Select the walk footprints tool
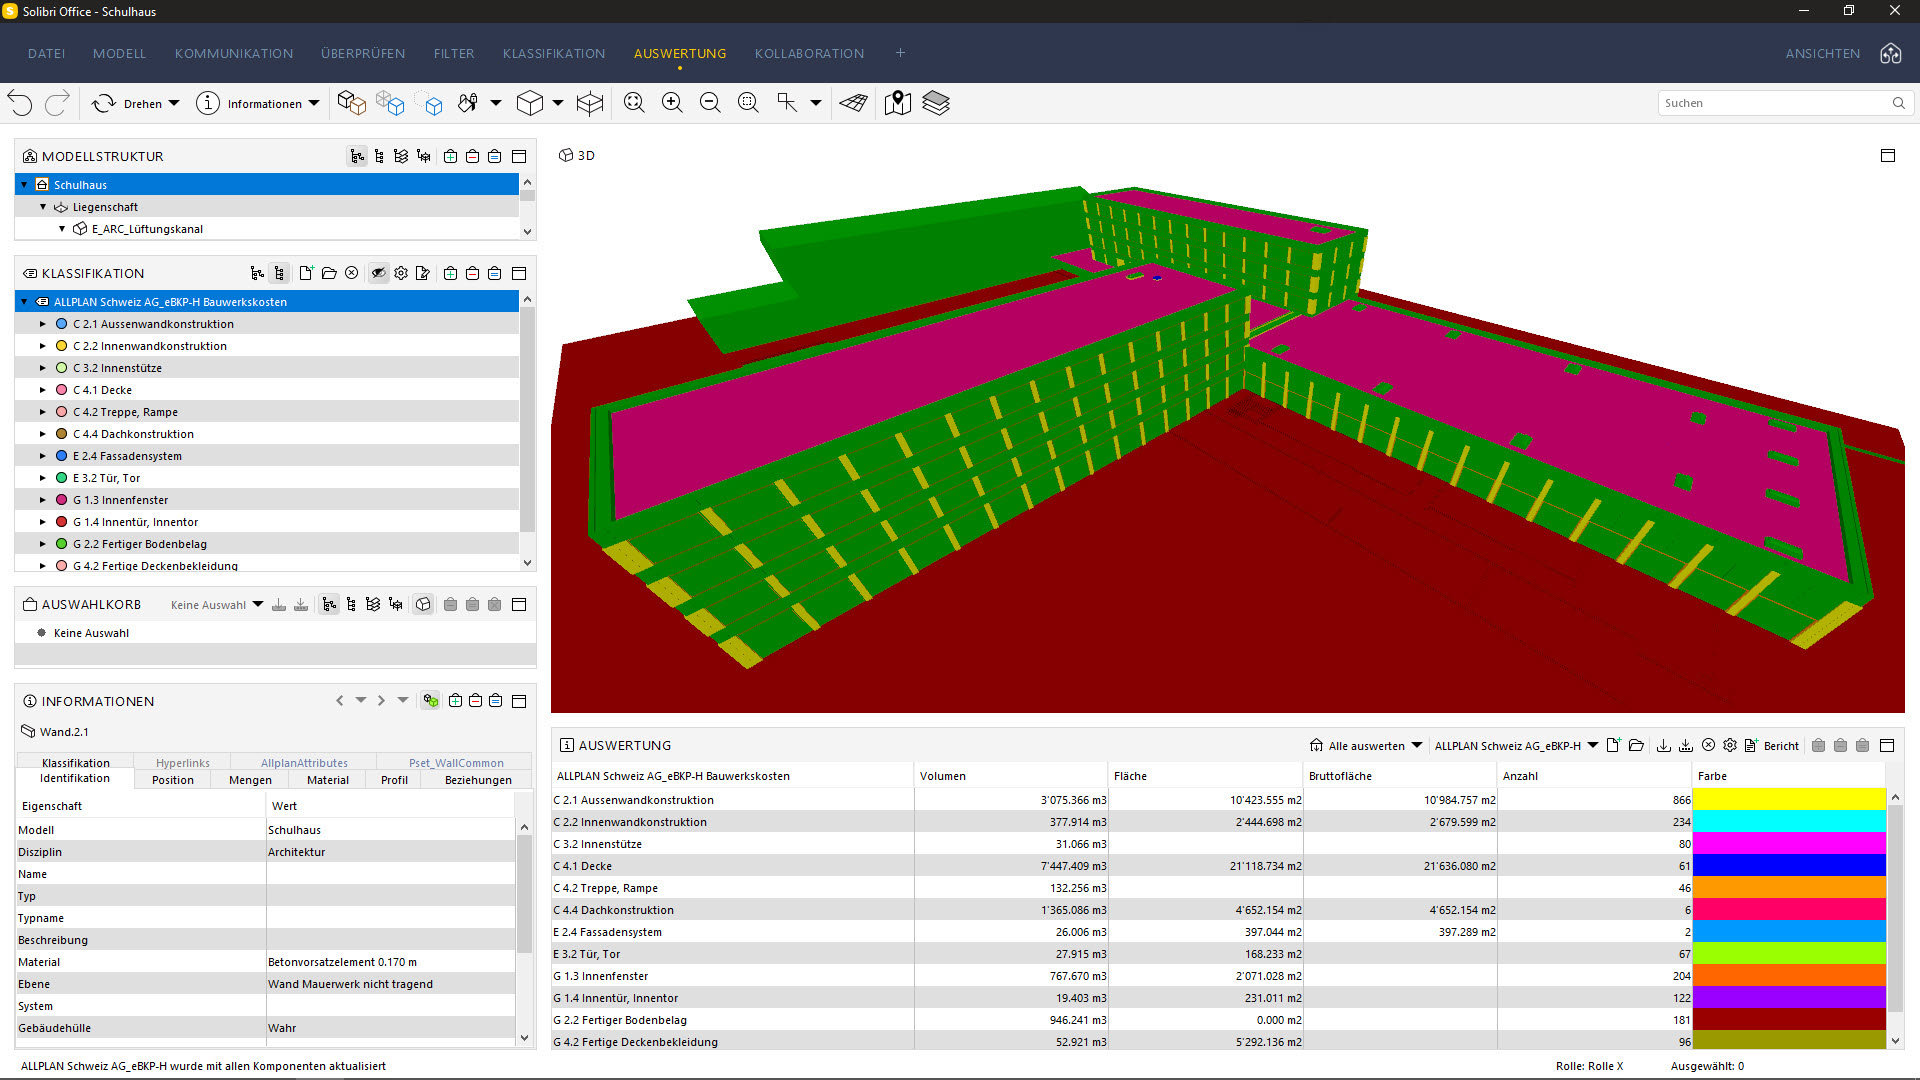This screenshot has width=1920, height=1080. 468,103
